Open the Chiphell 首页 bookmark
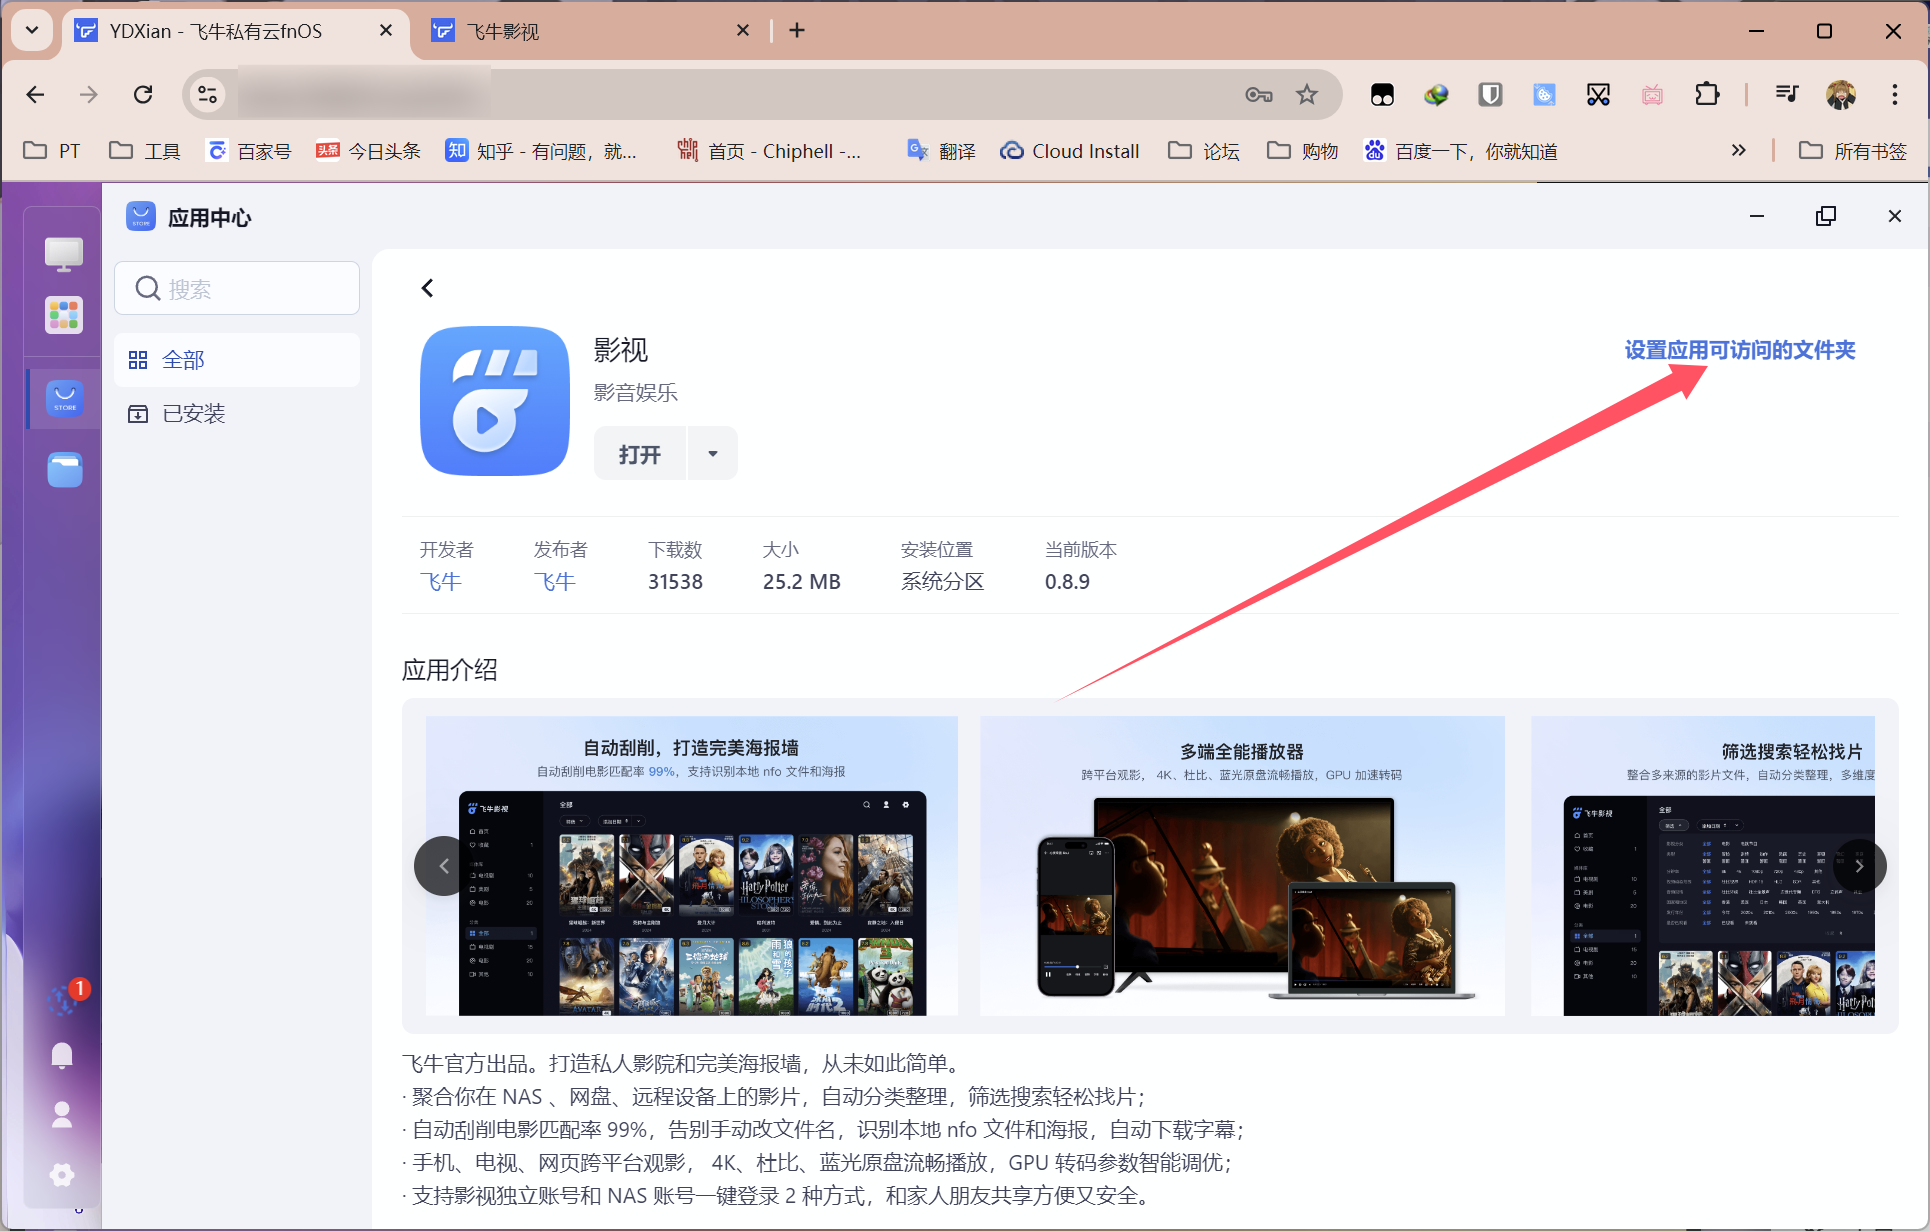The width and height of the screenshot is (1930, 1231). [x=769, y=151]
